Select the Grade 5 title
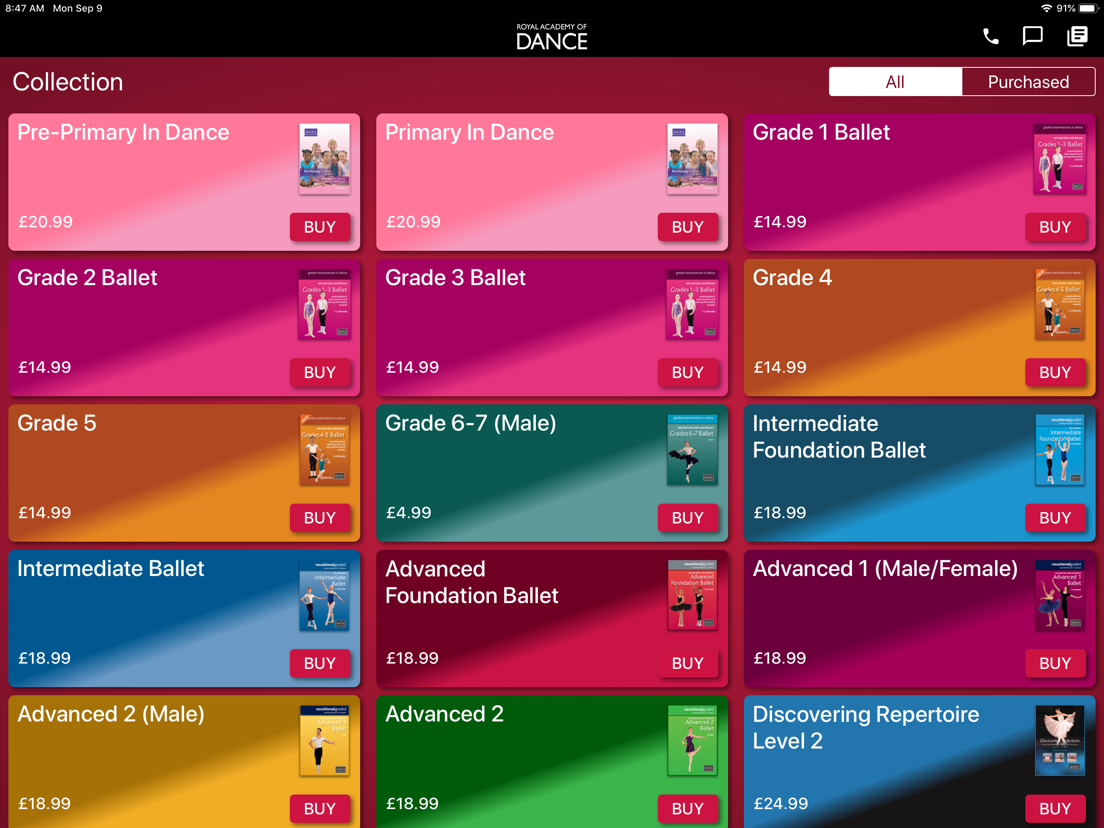Screen dimensions: 1104x828 56,423
